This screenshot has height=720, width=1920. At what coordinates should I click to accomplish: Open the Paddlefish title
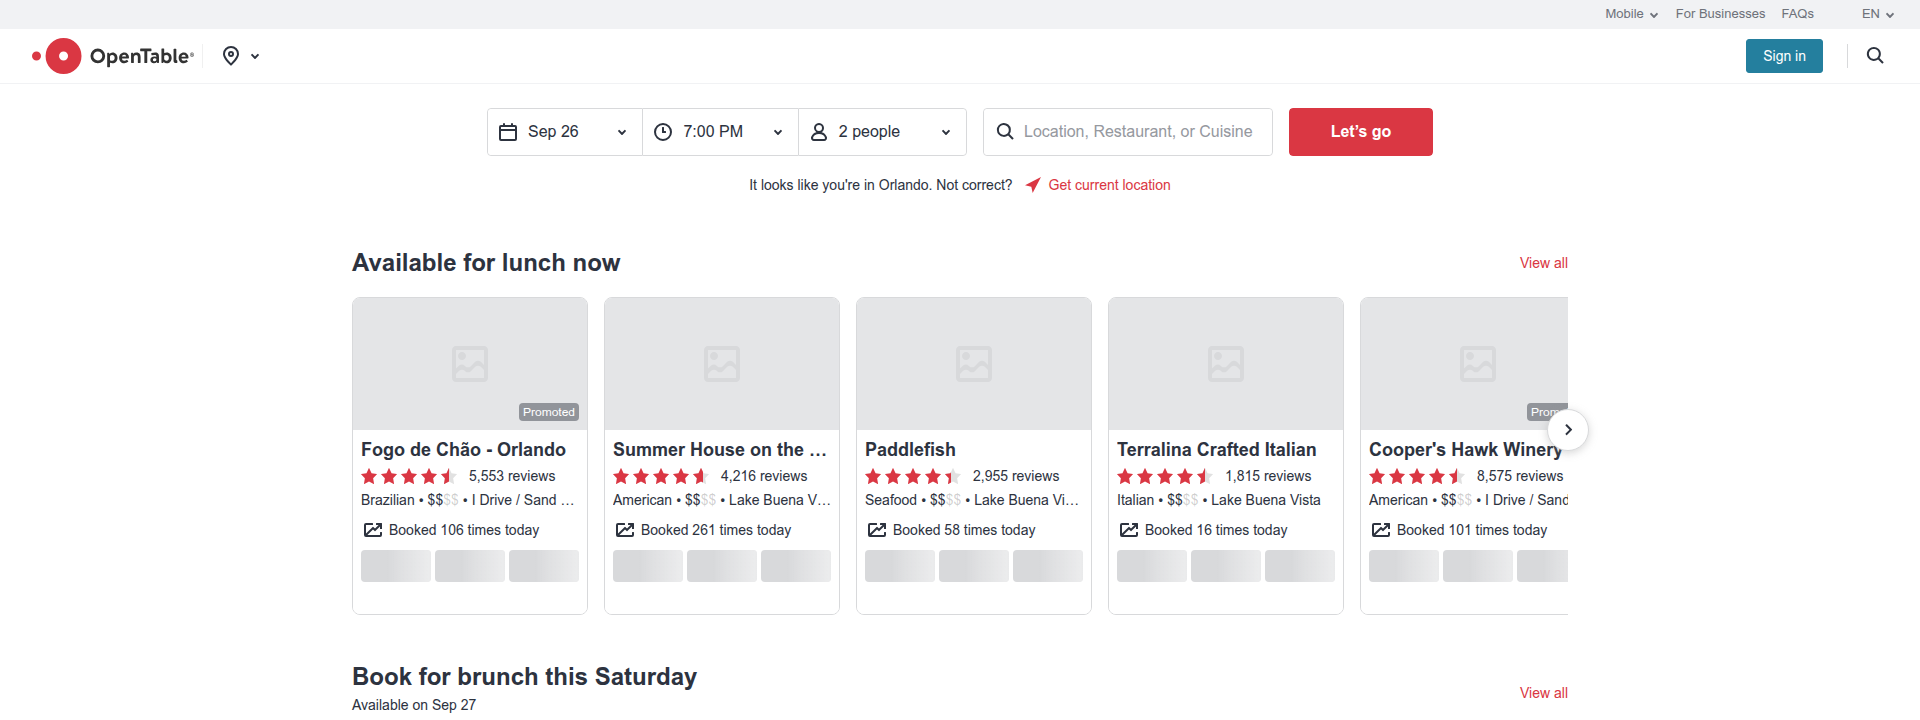click(x=910, y=450)
